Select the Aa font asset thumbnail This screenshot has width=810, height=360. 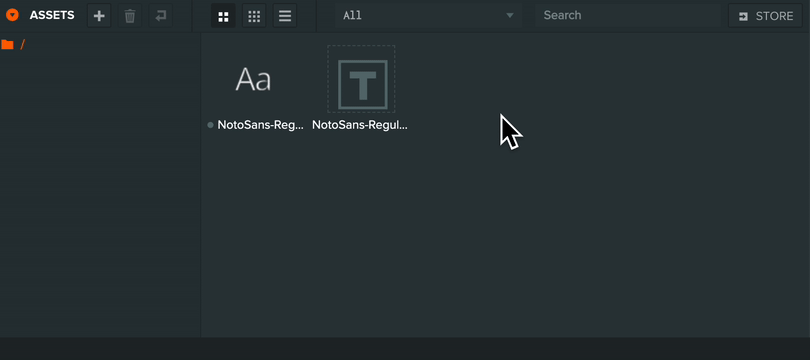(x=254, y=79)
